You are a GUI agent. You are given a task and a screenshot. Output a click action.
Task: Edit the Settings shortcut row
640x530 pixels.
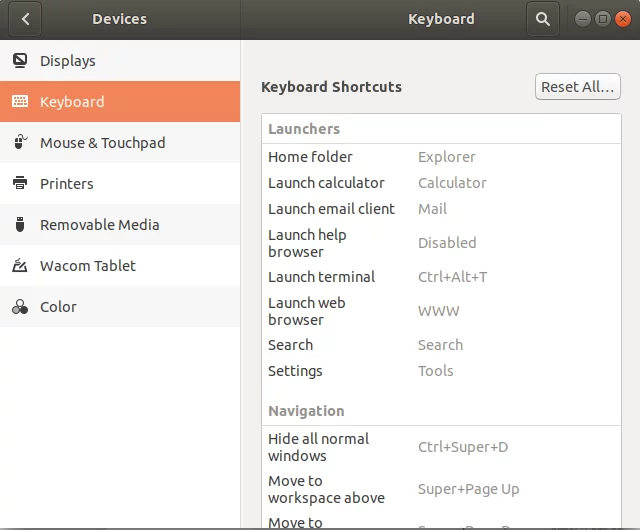441,371
